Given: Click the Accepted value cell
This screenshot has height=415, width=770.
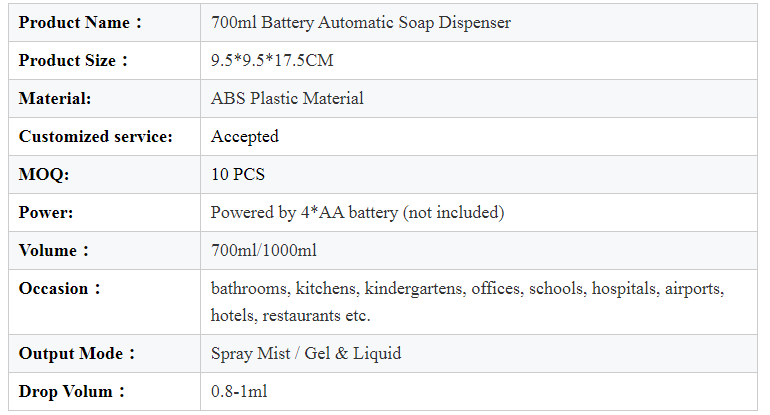Looking at the screenshot, I should point(479,137).
